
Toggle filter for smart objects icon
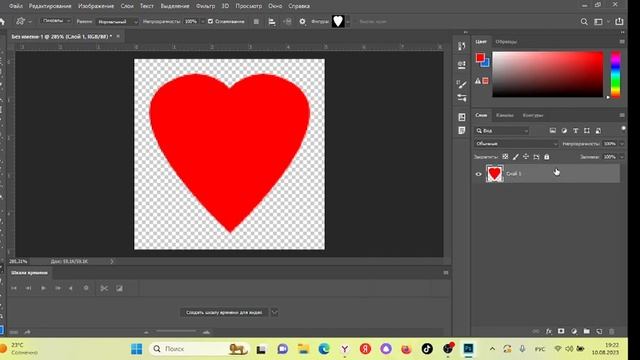click(x=598, y=131)
